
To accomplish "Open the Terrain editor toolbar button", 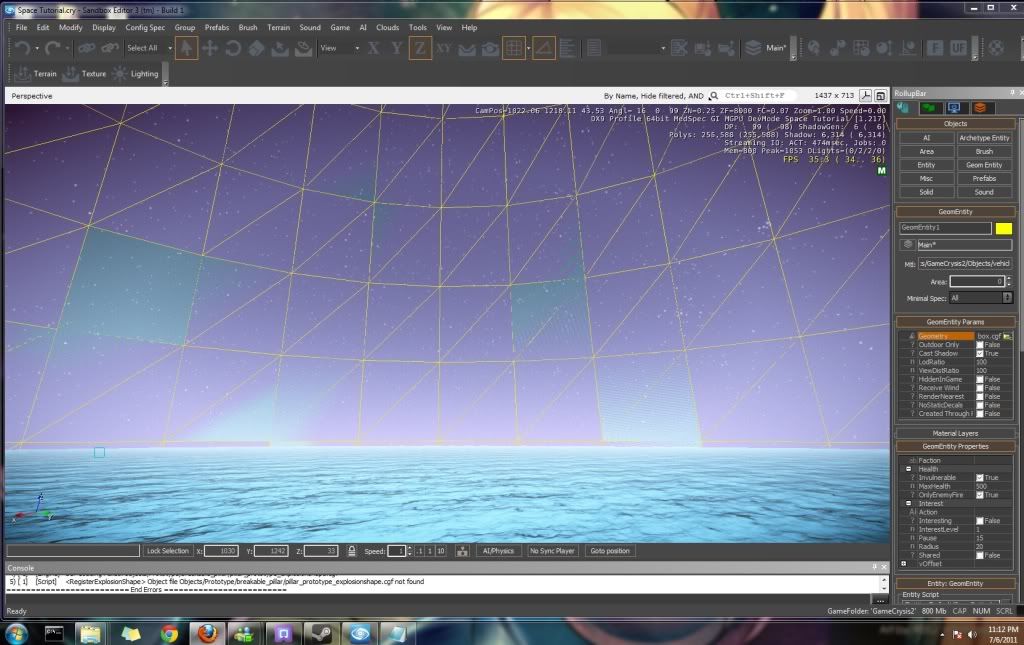I will pos(37,74).
